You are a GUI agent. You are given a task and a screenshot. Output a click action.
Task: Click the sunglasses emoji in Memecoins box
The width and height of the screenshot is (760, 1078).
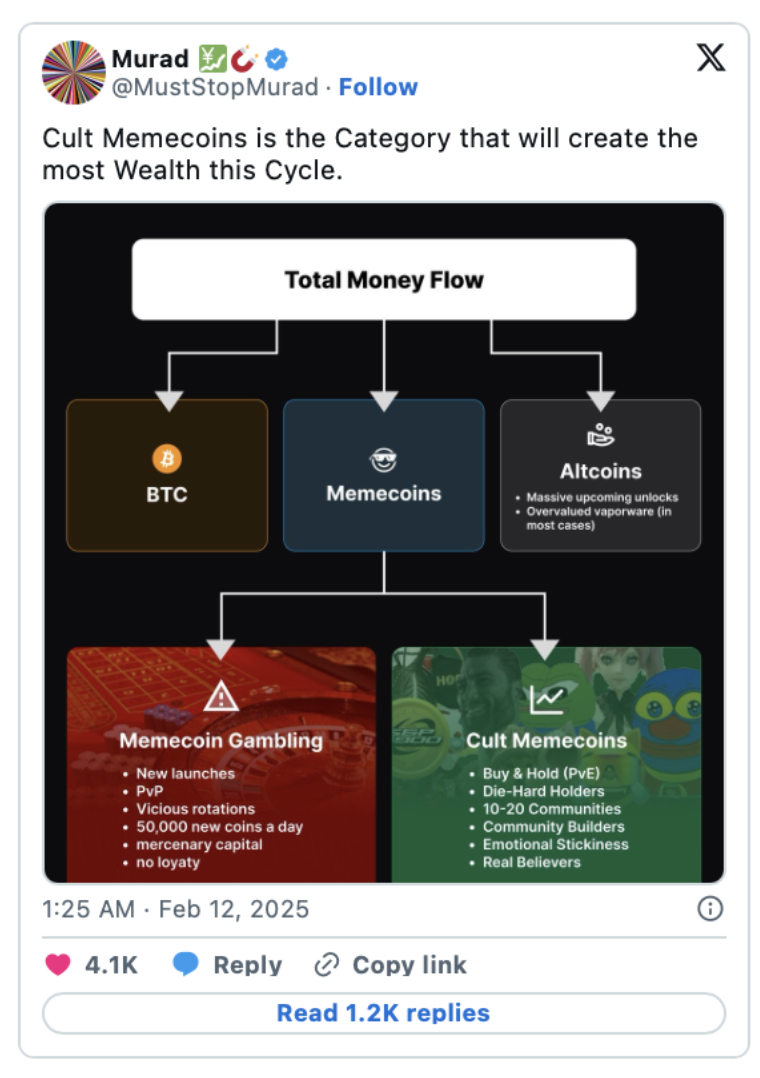tap(384, 459)
